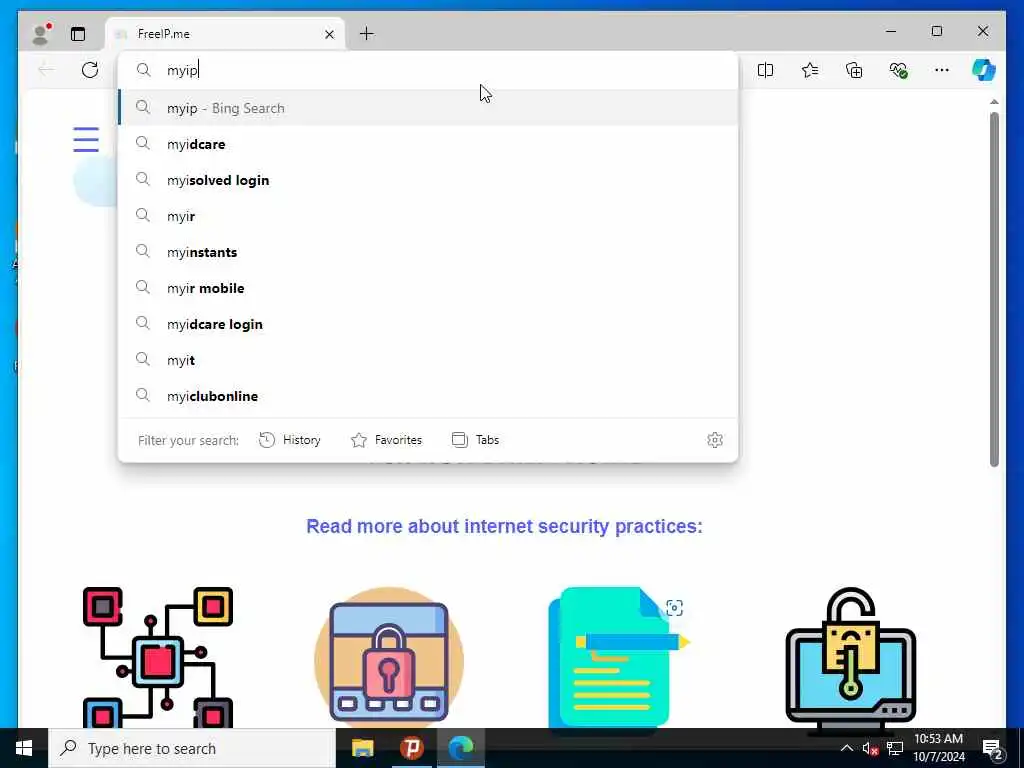This screenshot has width=1024, height=768.
Task: Open the Windows Start menu
Action: 24,748
